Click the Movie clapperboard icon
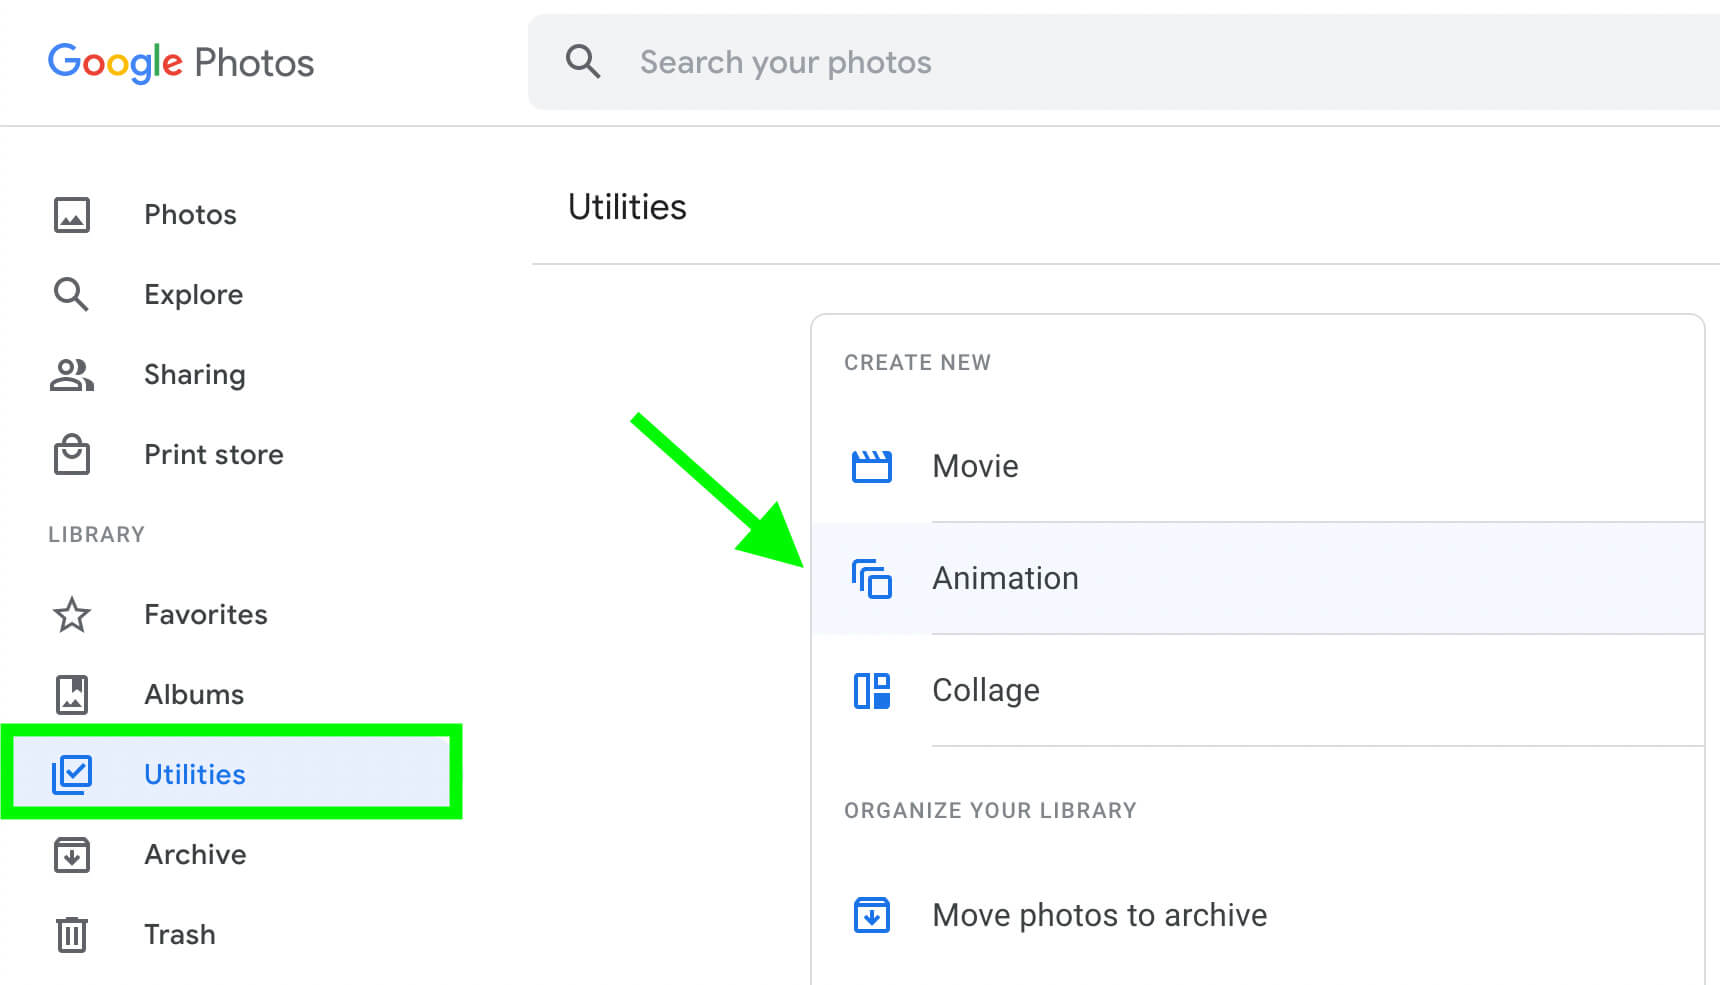Image resolution: width=1720 pixels, height=985 pixels. [871, 466]
